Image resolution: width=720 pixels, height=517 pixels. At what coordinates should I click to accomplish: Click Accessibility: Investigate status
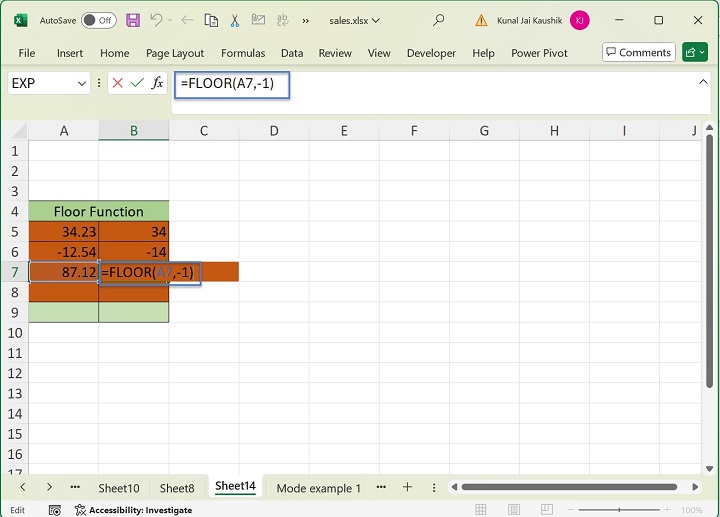[x=134, y=510]
